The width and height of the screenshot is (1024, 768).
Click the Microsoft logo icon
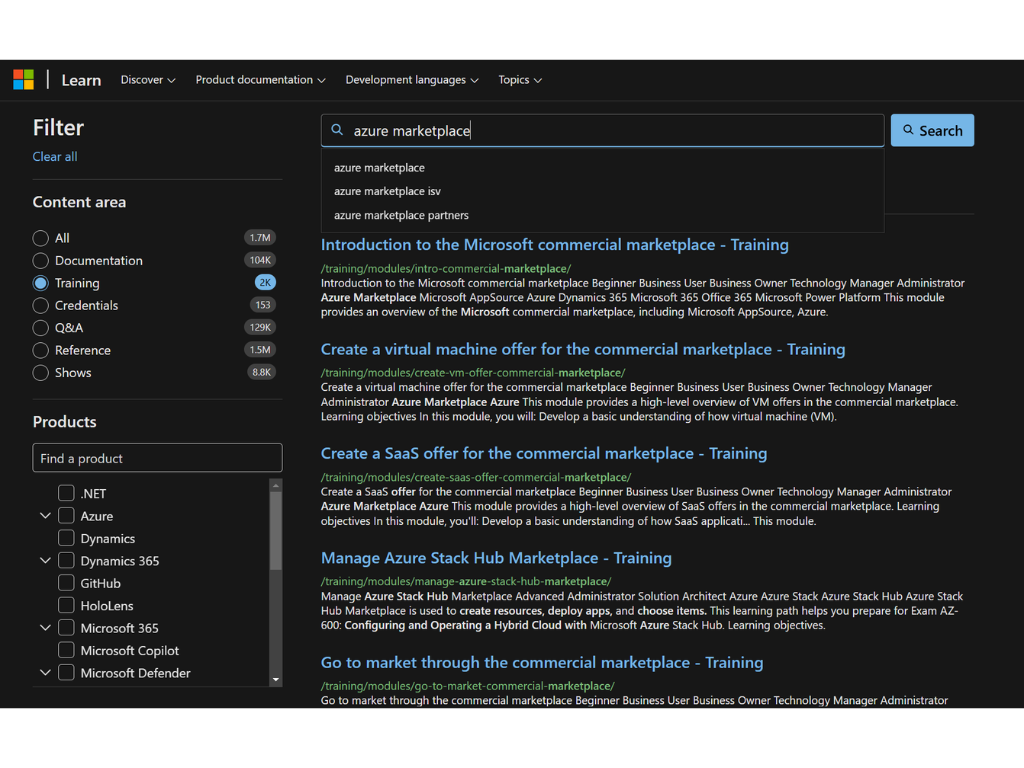tap(24, 80)
